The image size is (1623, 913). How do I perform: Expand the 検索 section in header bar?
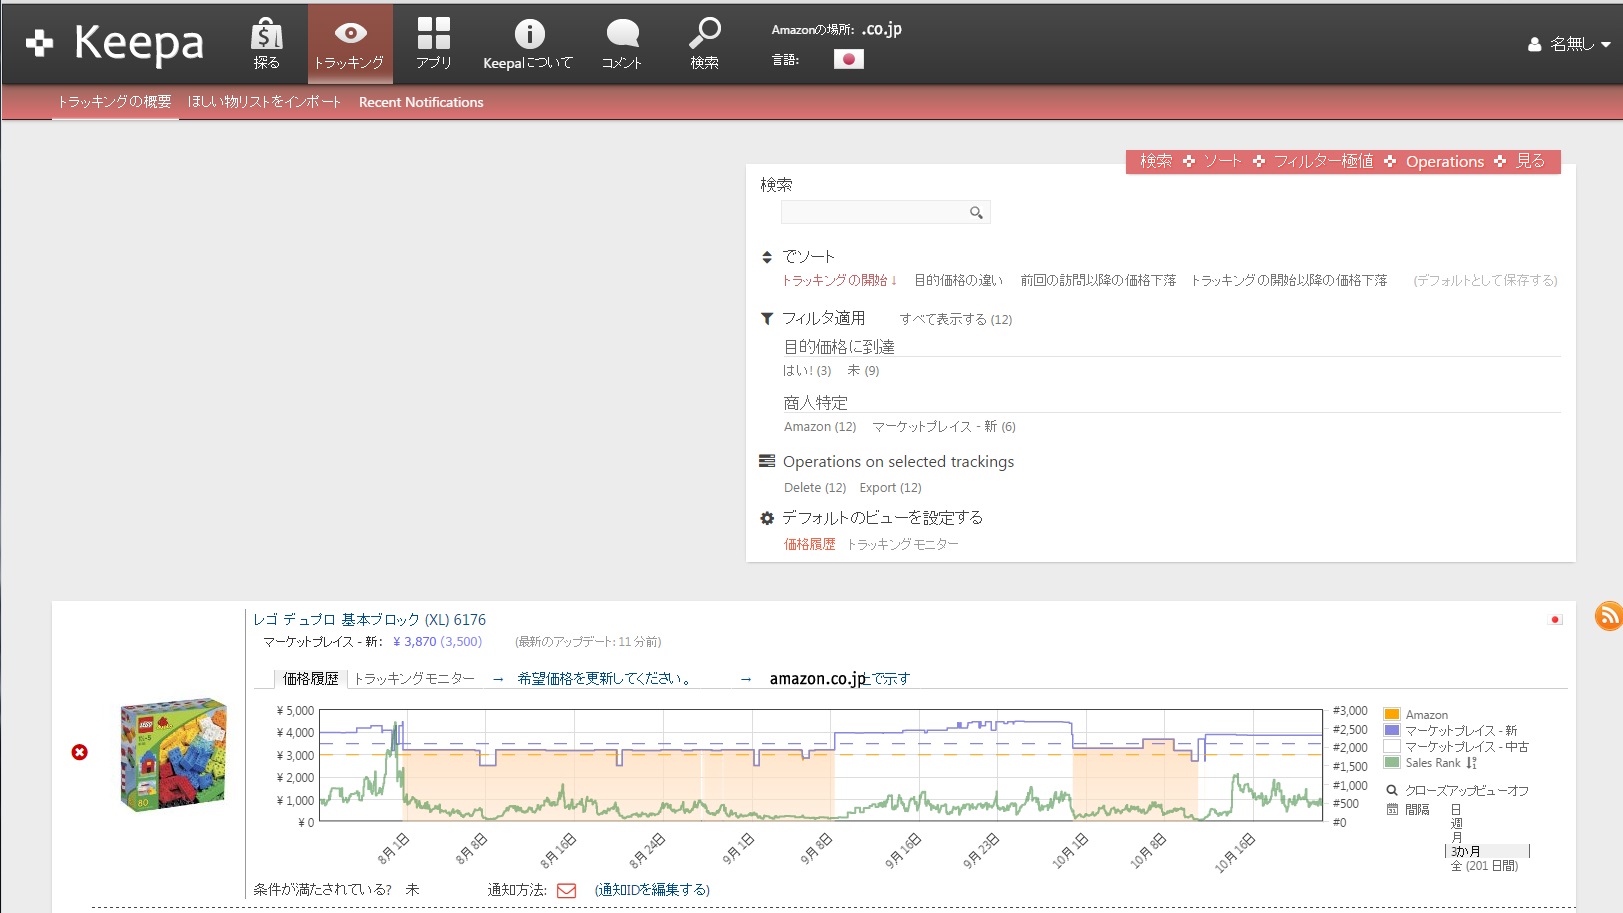(1156, 161)
